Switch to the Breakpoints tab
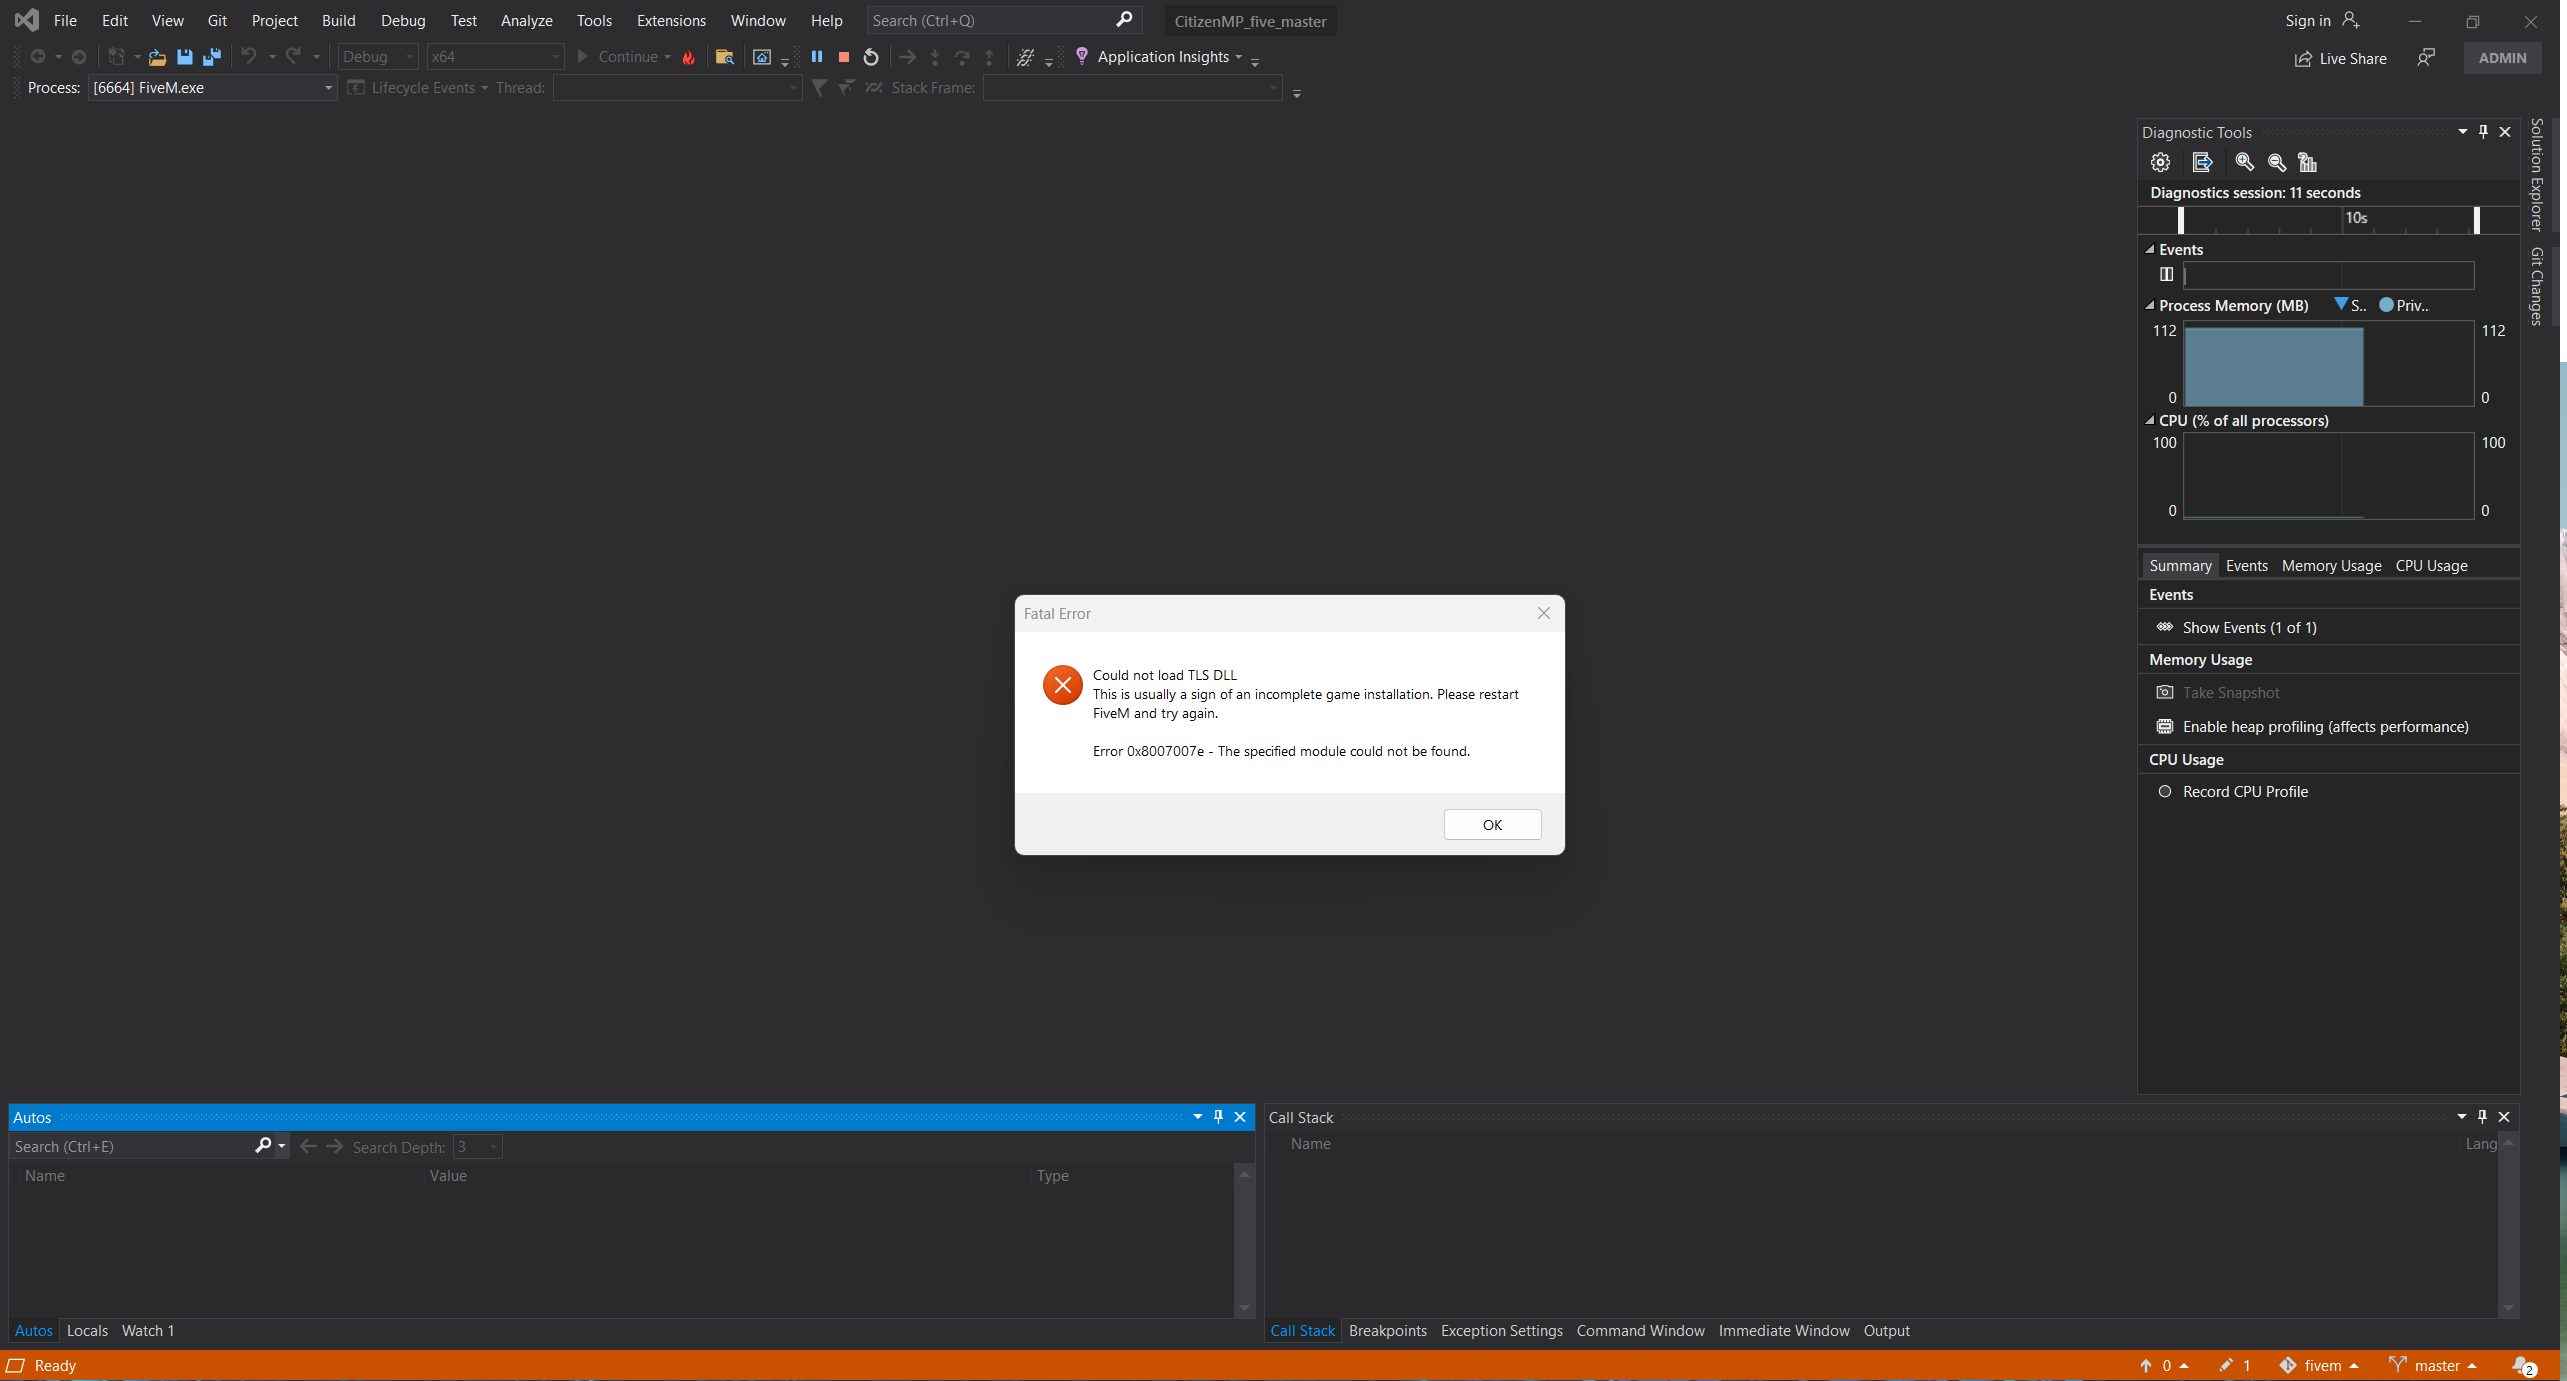The height and width of the screenshot is (1381, 2567). coord(1387,1330)
